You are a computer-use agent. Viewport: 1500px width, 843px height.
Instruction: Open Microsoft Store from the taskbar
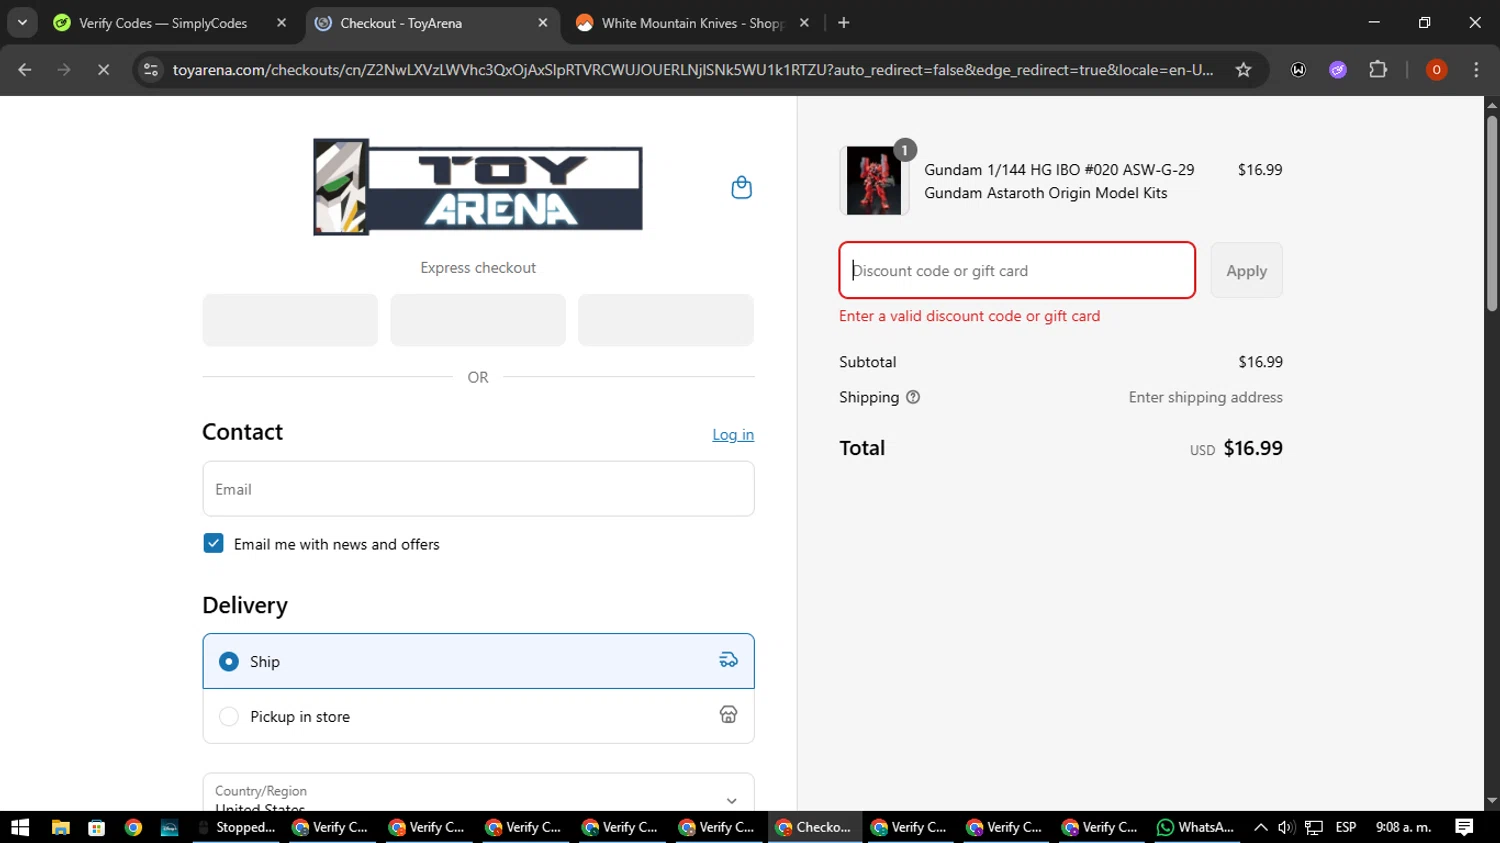97,827
